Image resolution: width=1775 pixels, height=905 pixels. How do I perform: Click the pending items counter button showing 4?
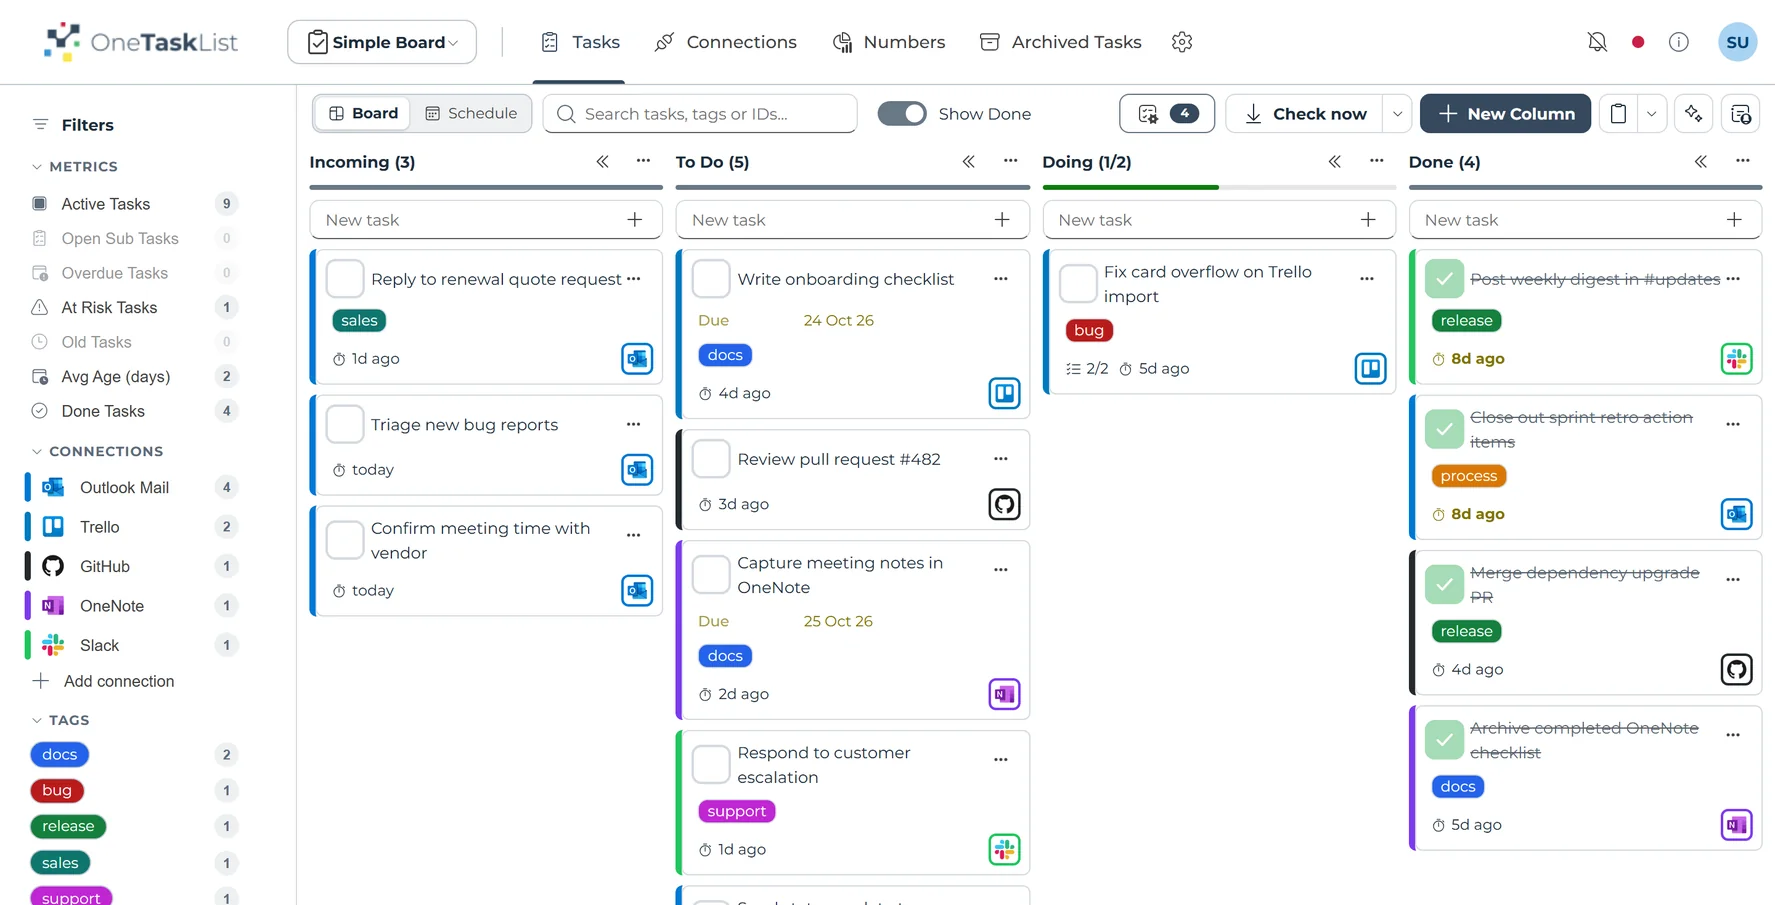pos(1167,113)
